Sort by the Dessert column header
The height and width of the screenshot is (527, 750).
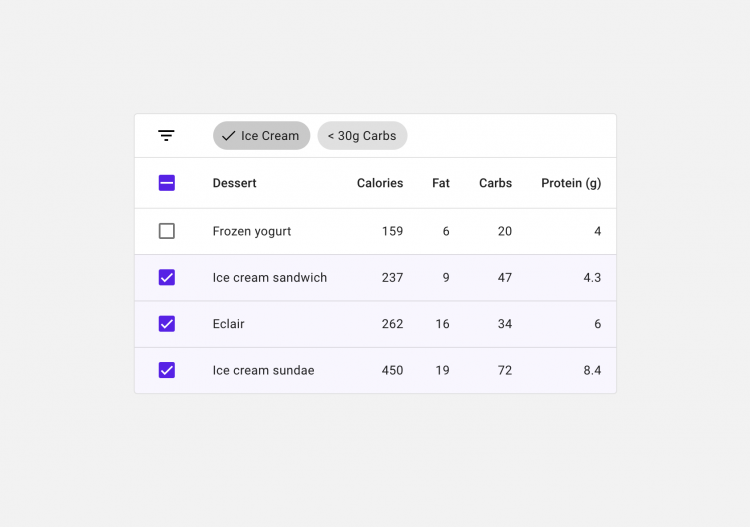click(x=234, y=183)
